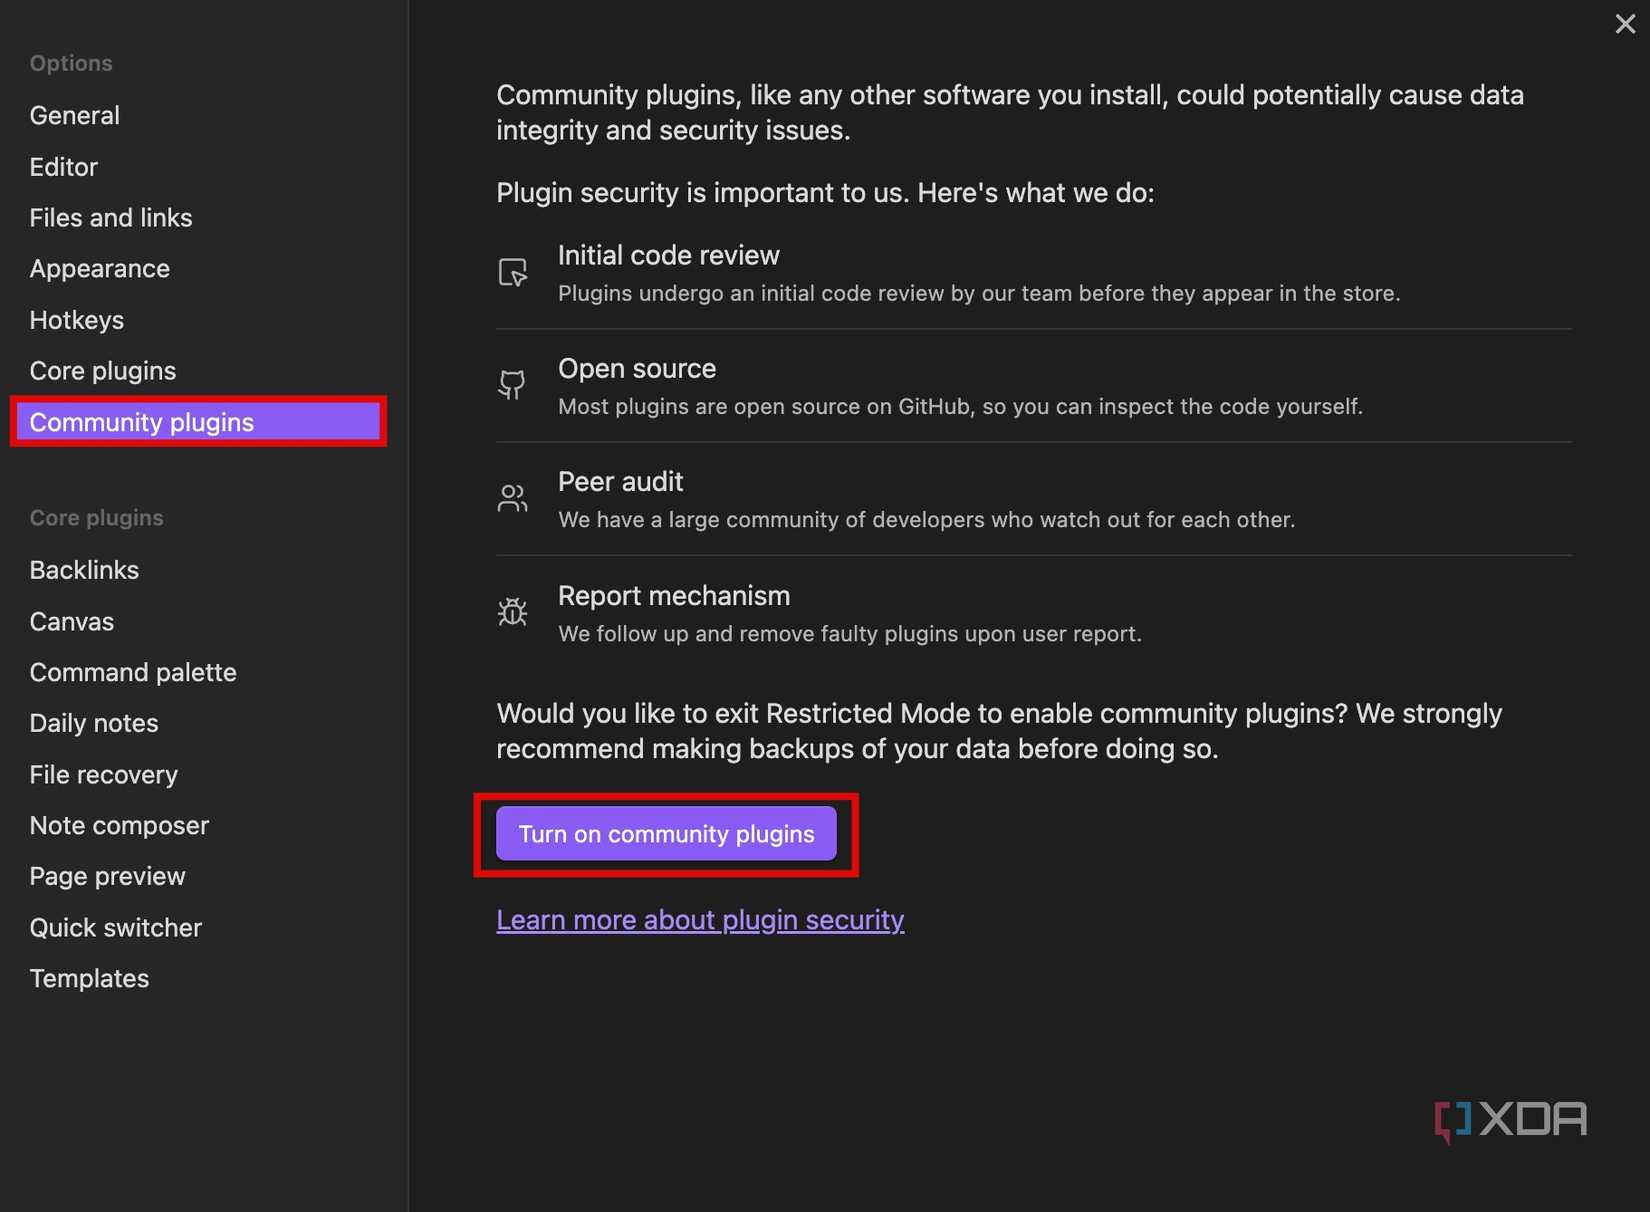The image size is (1650, 1212).
Task: Click the XDA logo in the corner
Action: tap(1510, 1118)
